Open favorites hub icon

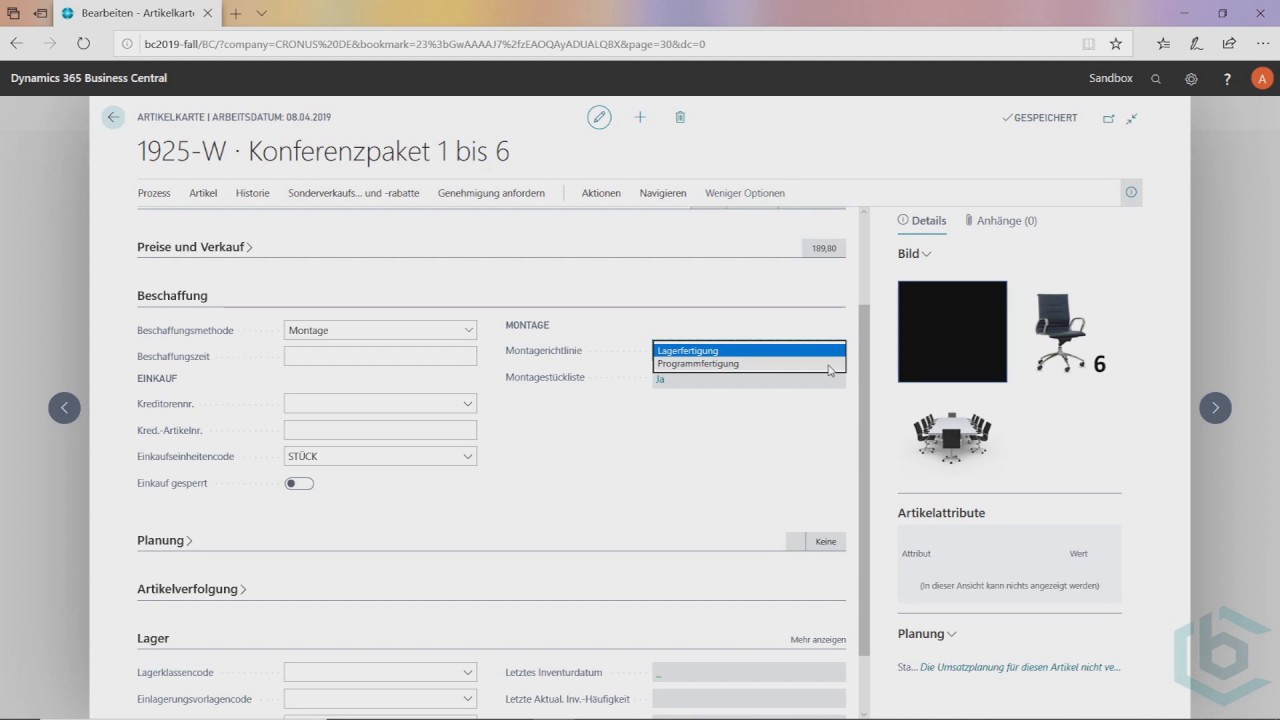click(1163, 44)
